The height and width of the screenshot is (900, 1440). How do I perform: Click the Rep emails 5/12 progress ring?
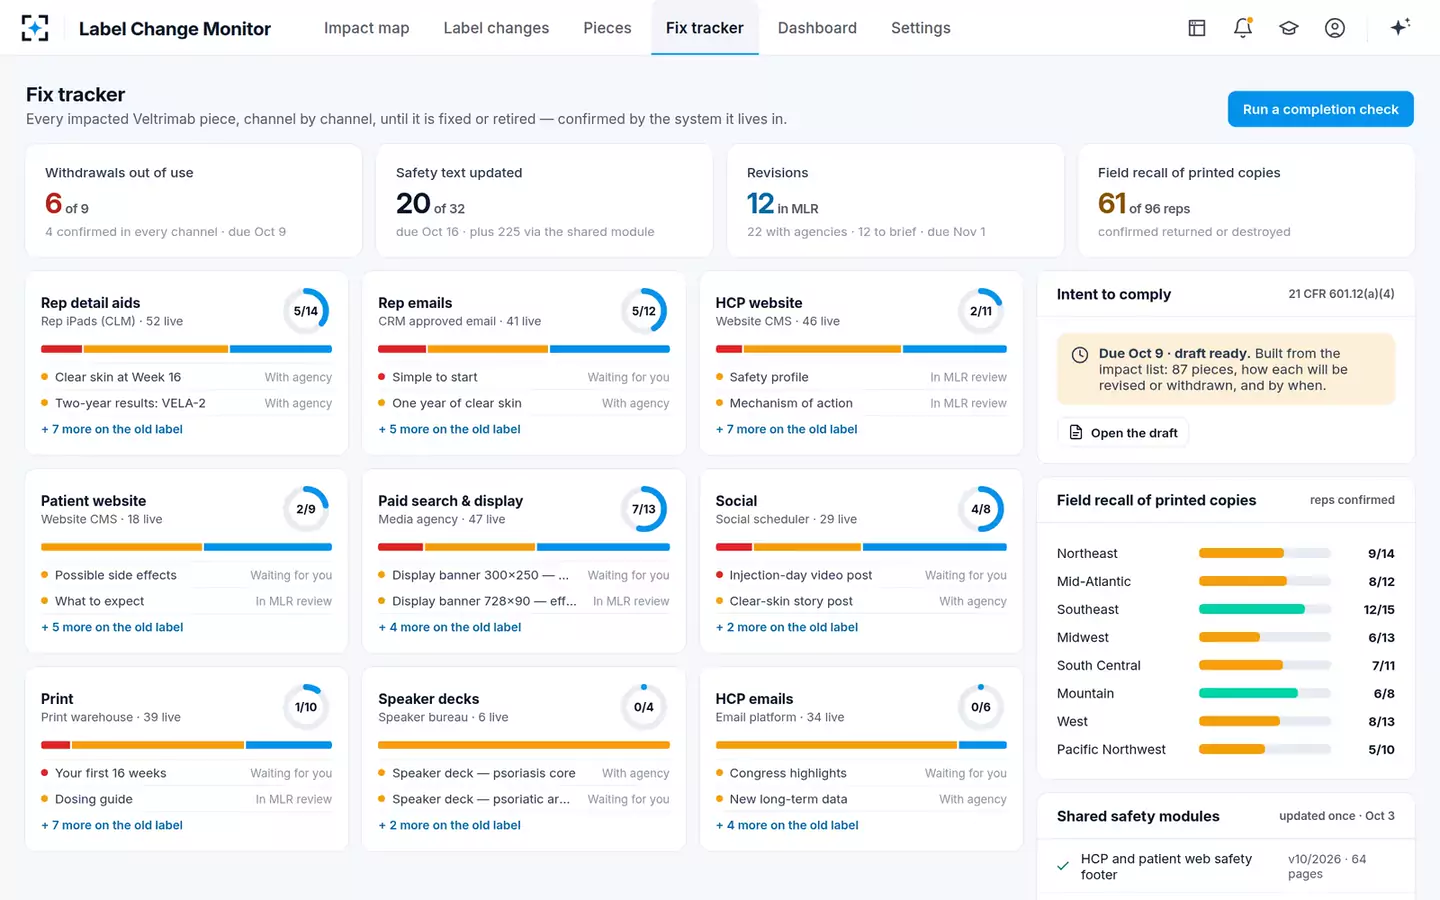click(644, 311)
